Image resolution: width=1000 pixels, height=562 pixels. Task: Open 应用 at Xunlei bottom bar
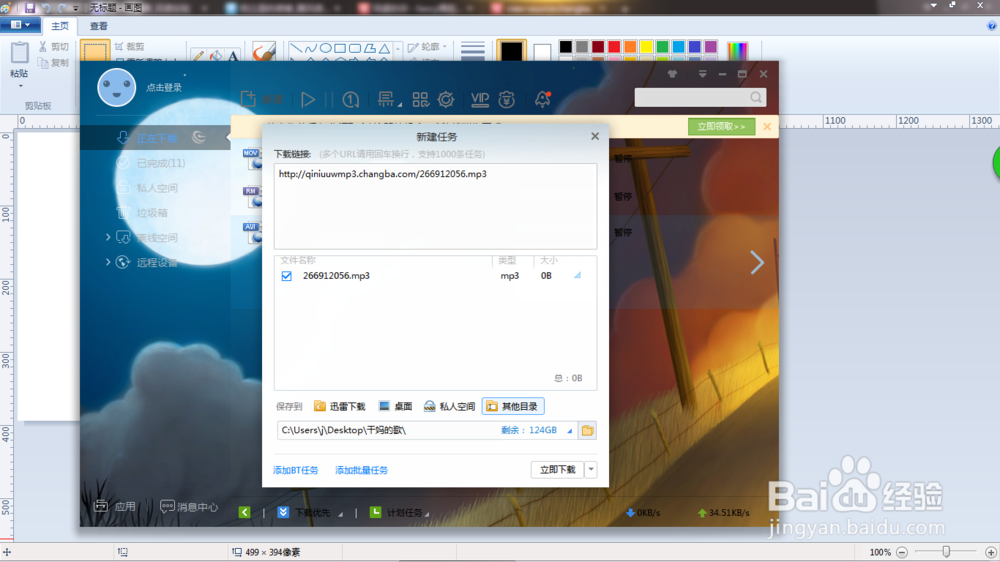[x=115, y=507]
